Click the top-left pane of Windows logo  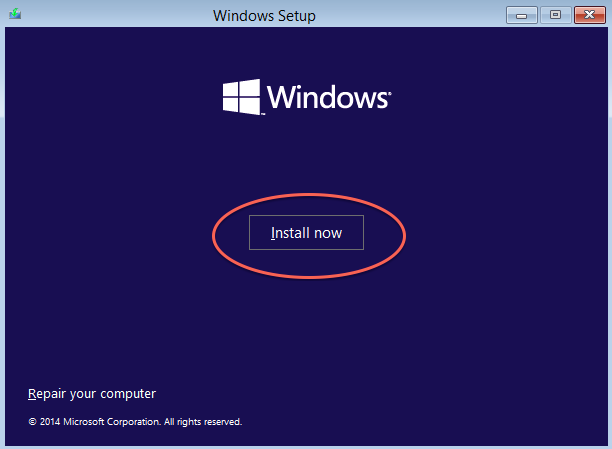231,89
